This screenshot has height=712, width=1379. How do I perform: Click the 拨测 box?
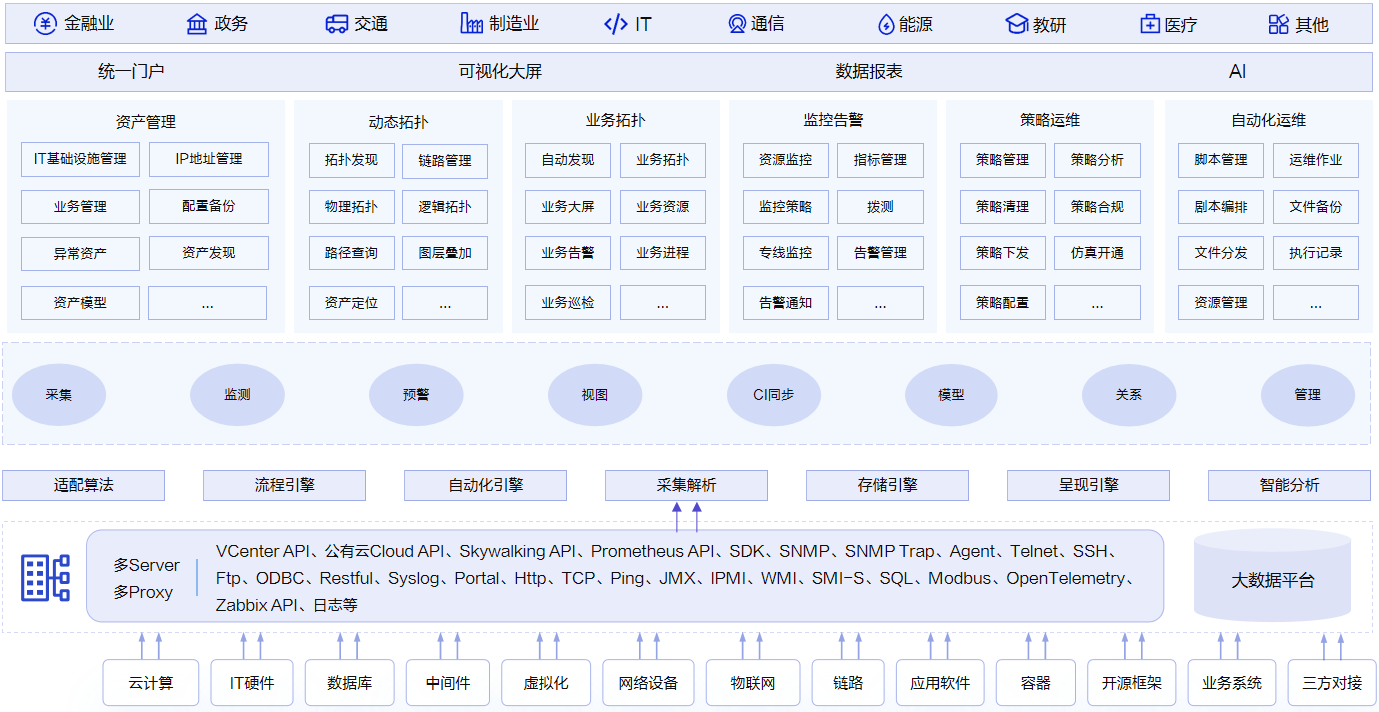(x=880, y=207)
